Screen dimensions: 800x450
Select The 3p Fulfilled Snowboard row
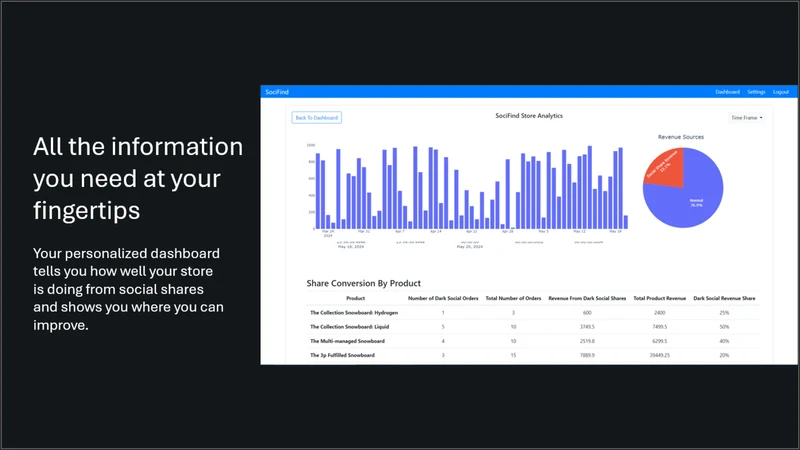point(533,356)
